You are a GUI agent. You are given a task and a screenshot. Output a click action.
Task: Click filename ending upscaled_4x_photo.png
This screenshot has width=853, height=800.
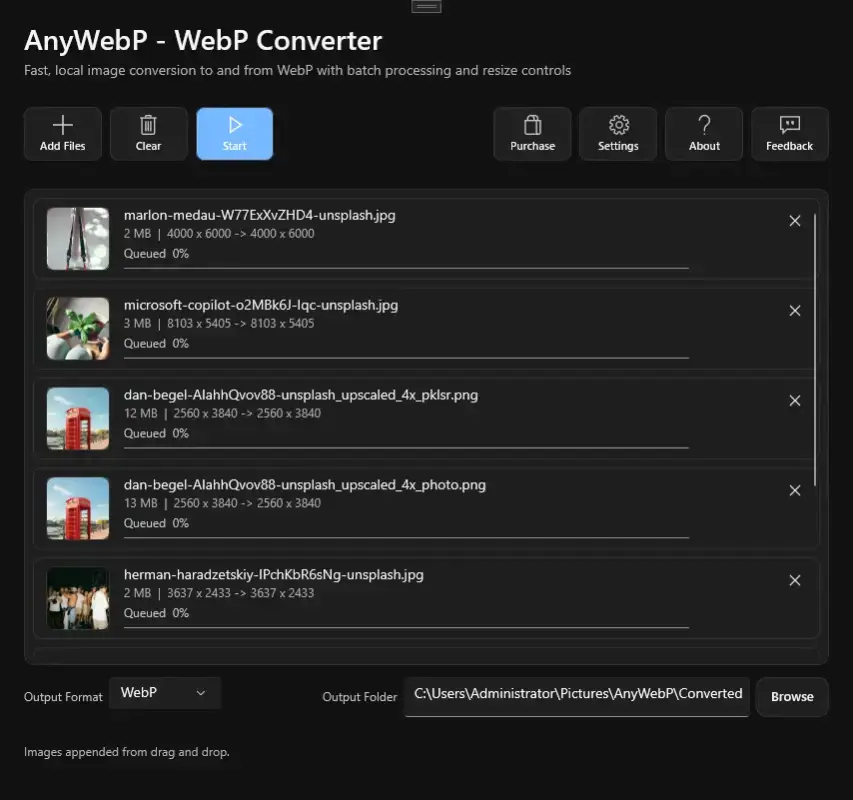pyautogui.click(x=305, y=485)
